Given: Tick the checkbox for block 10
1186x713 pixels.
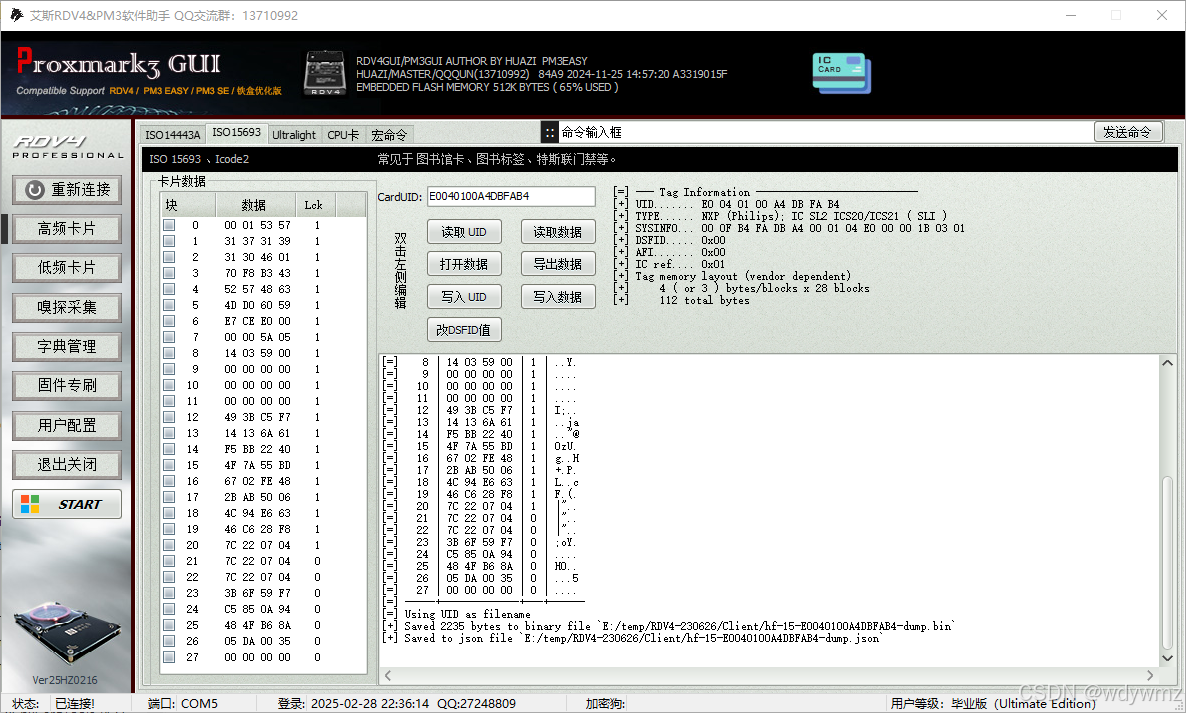Looking at the screenshot, I should (x=169, y=385).
